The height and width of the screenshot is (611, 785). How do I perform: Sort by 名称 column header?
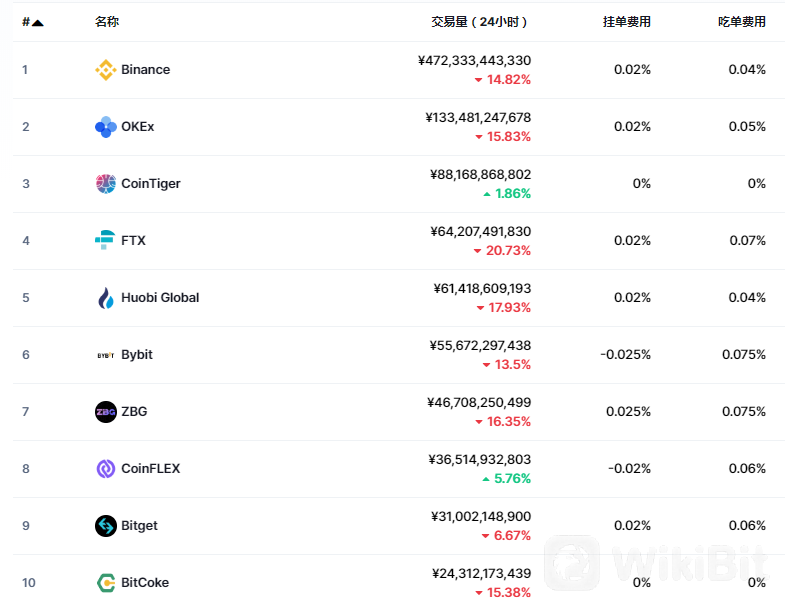click(x=107, y=22)
